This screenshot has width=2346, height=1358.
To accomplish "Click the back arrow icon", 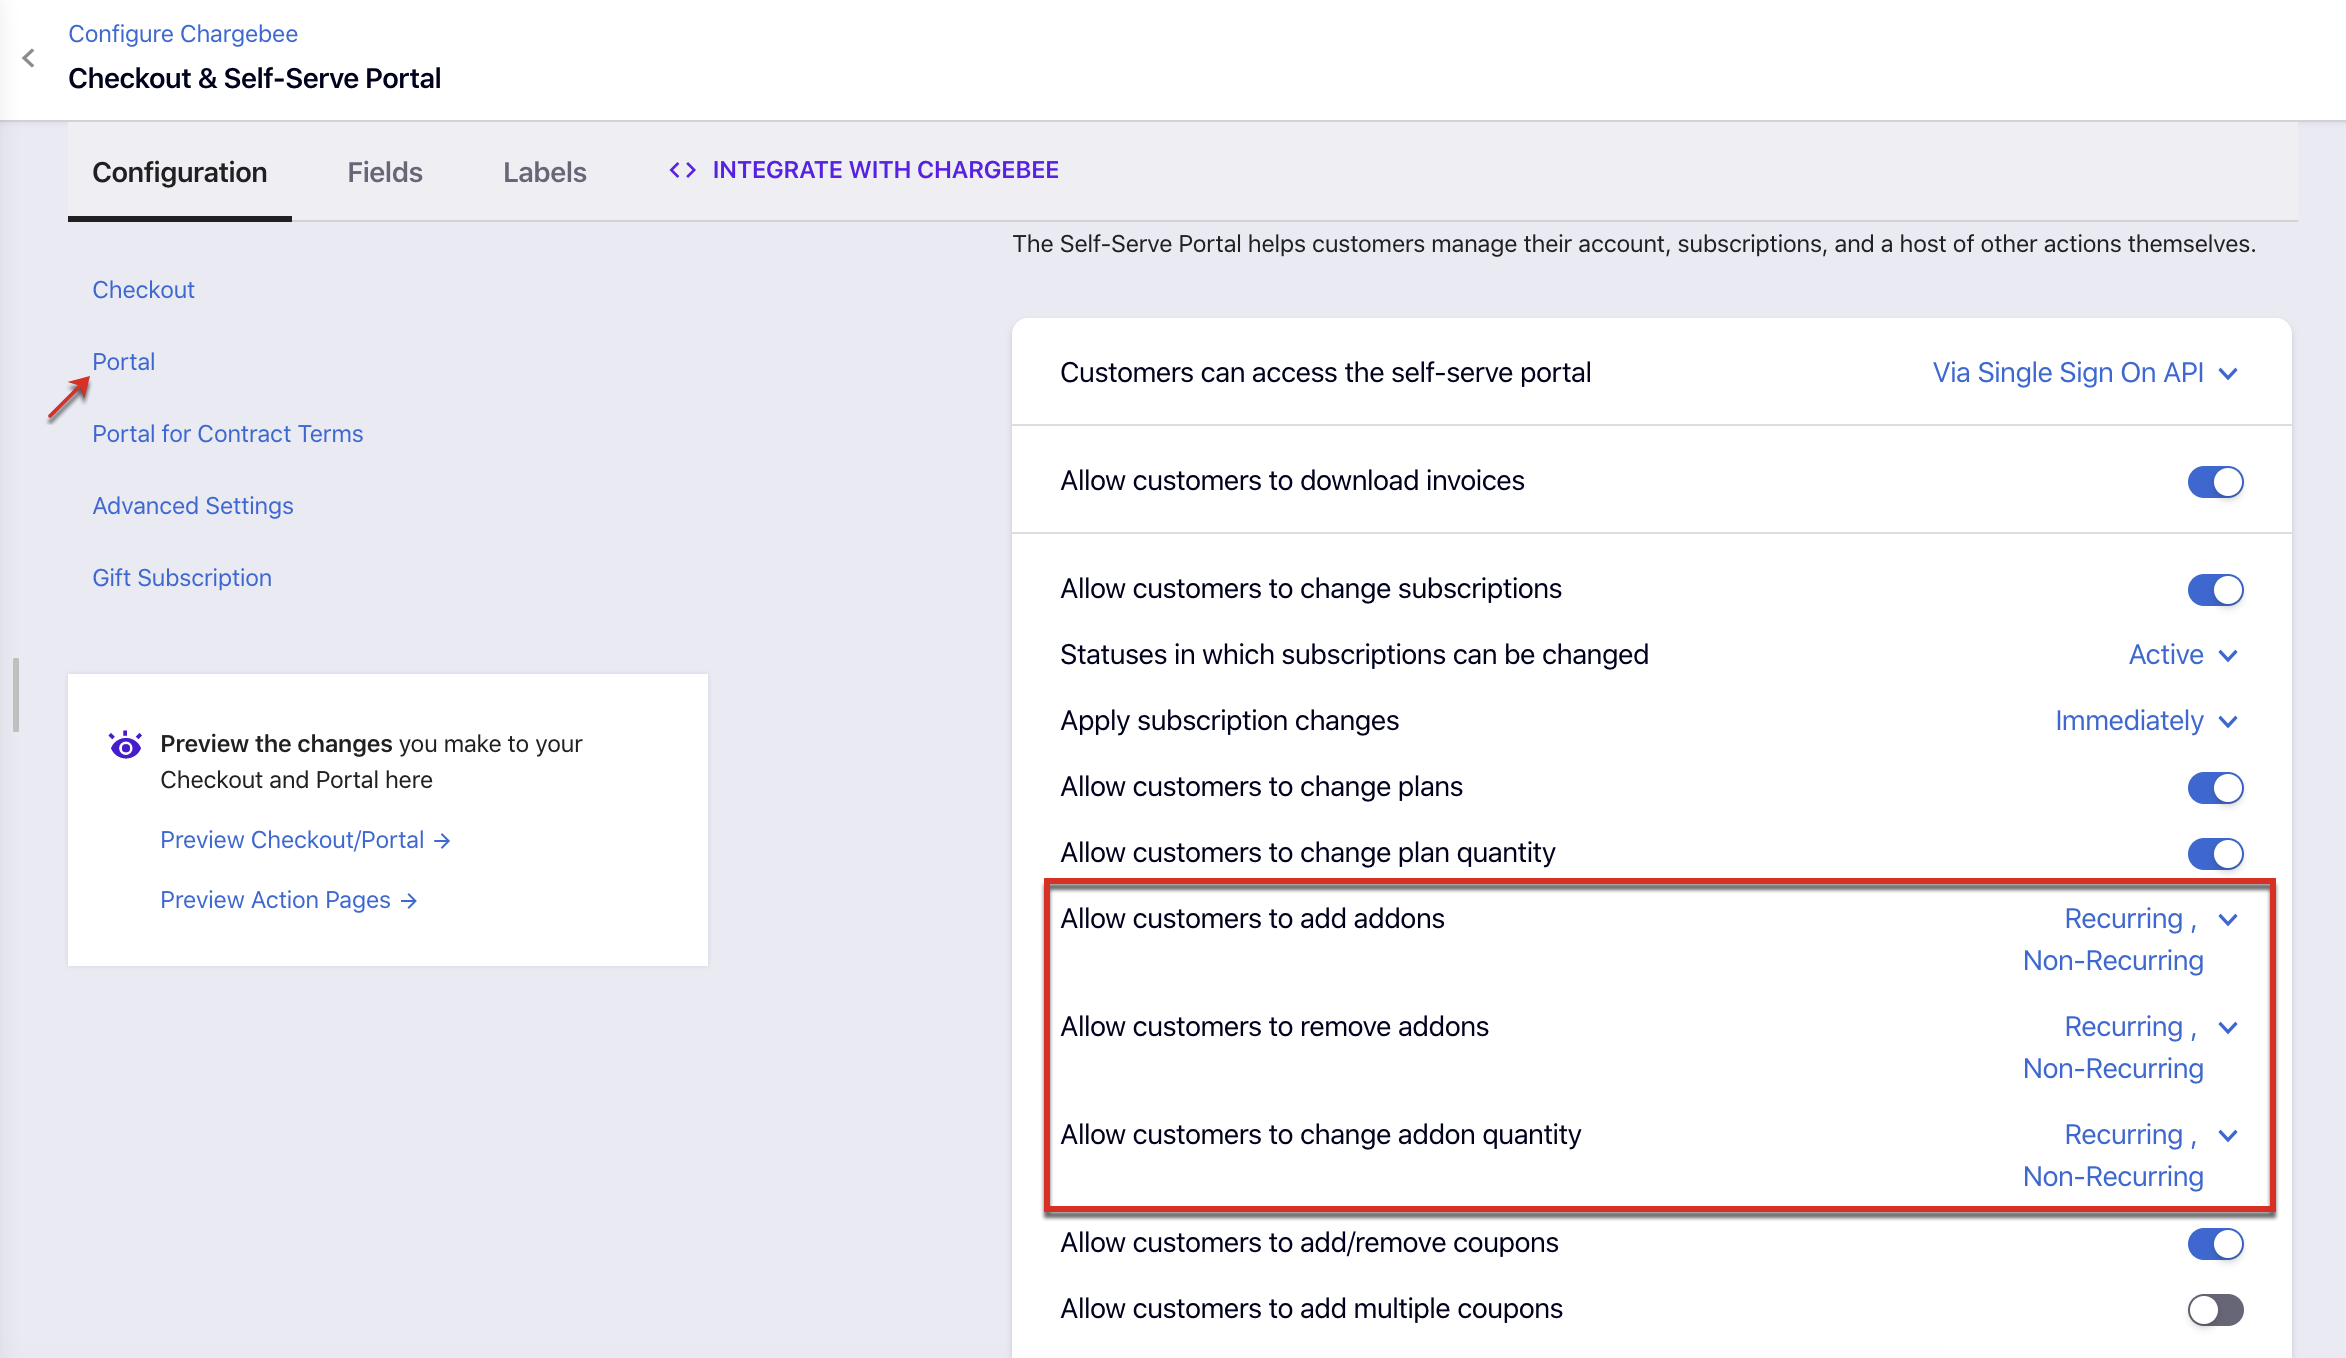I will point(29,58).
